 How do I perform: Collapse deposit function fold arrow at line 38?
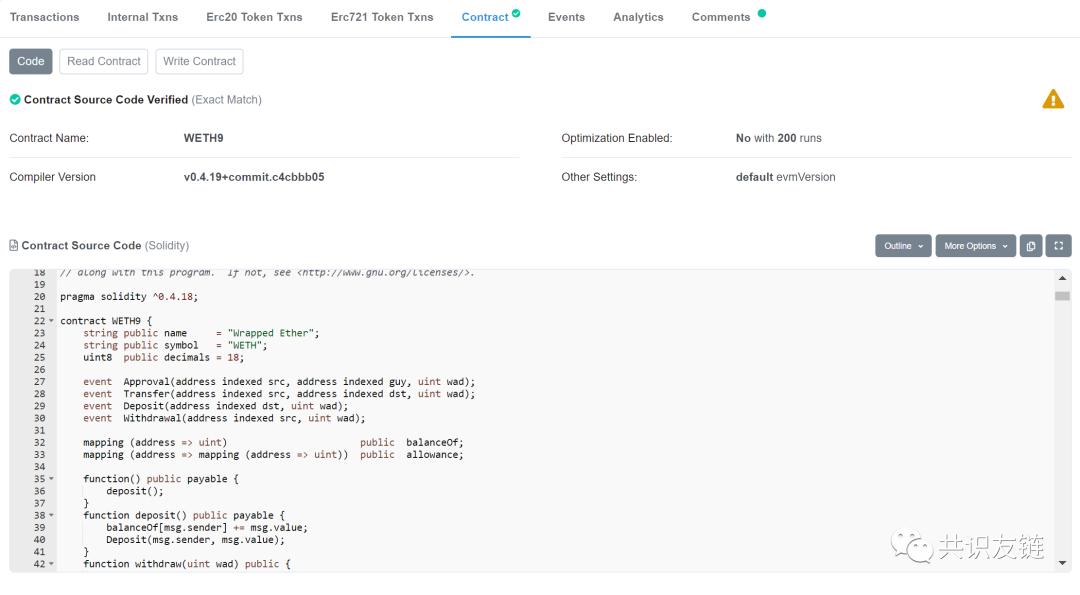pyautogui.click(x=51, y=515)
